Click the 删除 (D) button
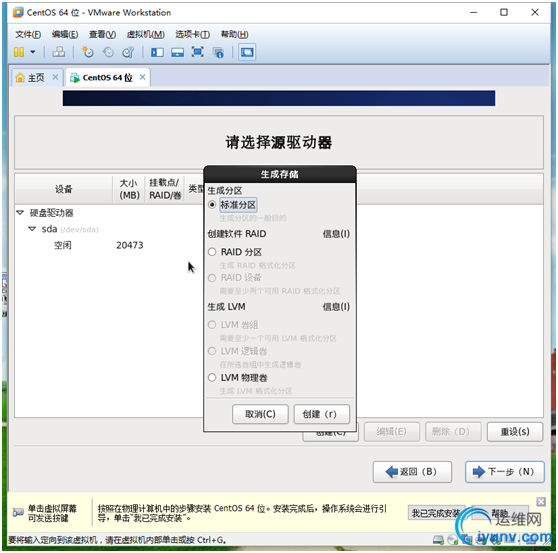Image resolution: width=558 pixels, height=553 pixels. click(x=453, y=432)
